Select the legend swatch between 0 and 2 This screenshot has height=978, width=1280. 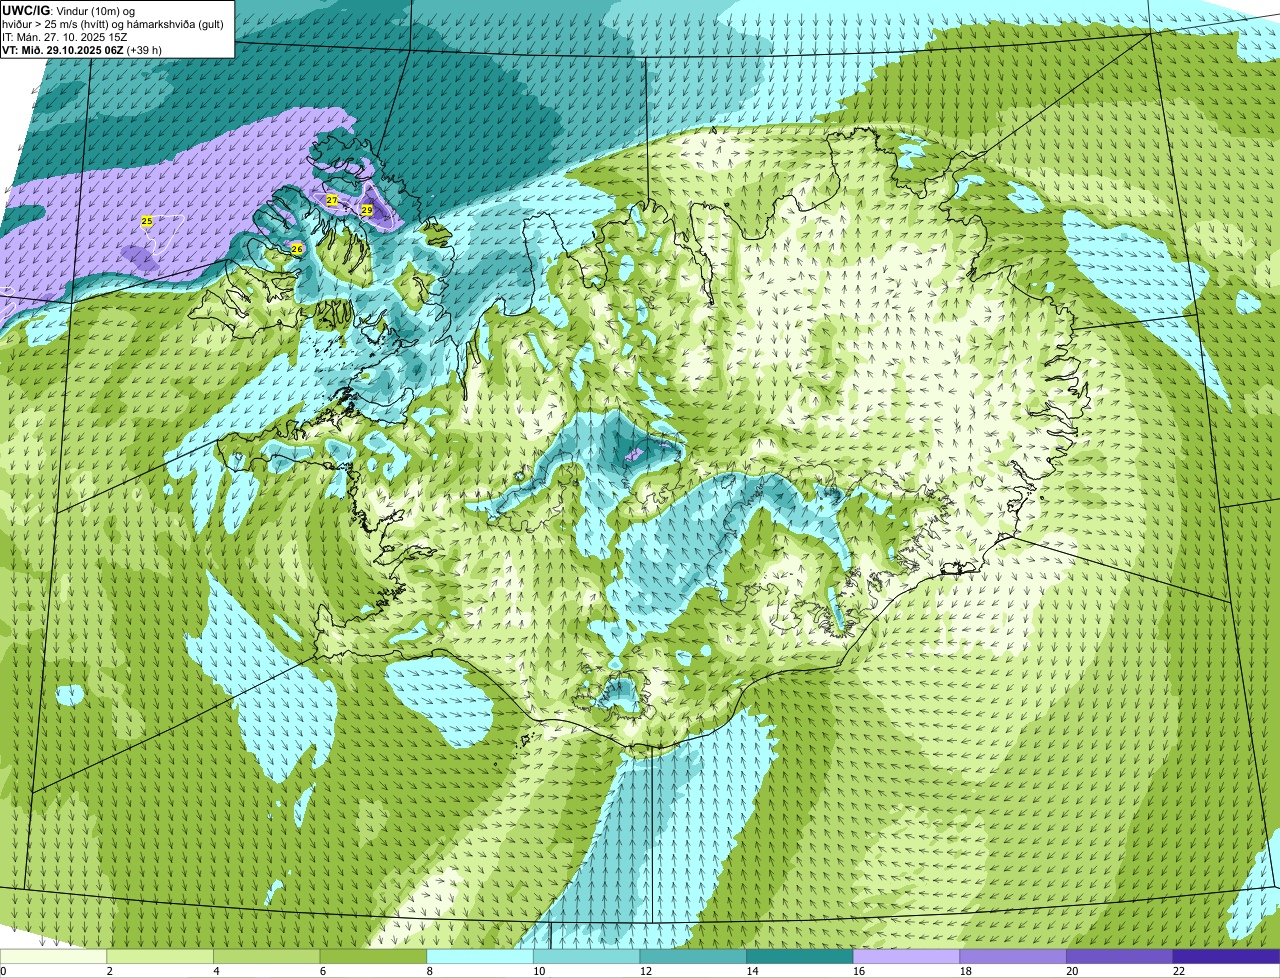pos(53,956)
